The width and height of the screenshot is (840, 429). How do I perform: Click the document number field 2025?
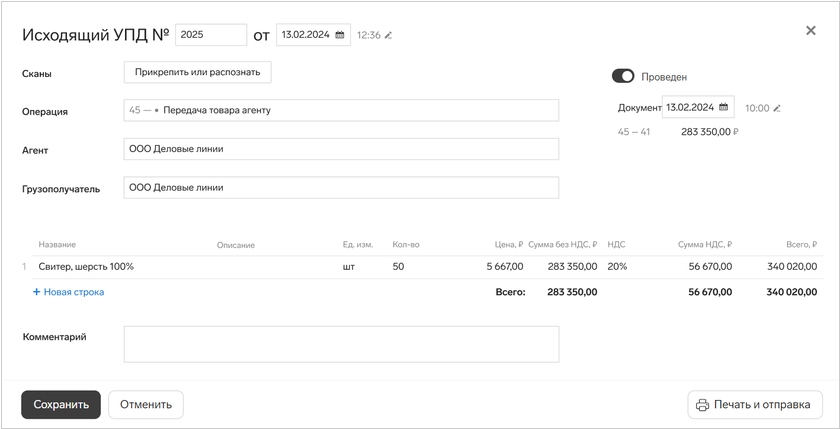pos(211,35)
